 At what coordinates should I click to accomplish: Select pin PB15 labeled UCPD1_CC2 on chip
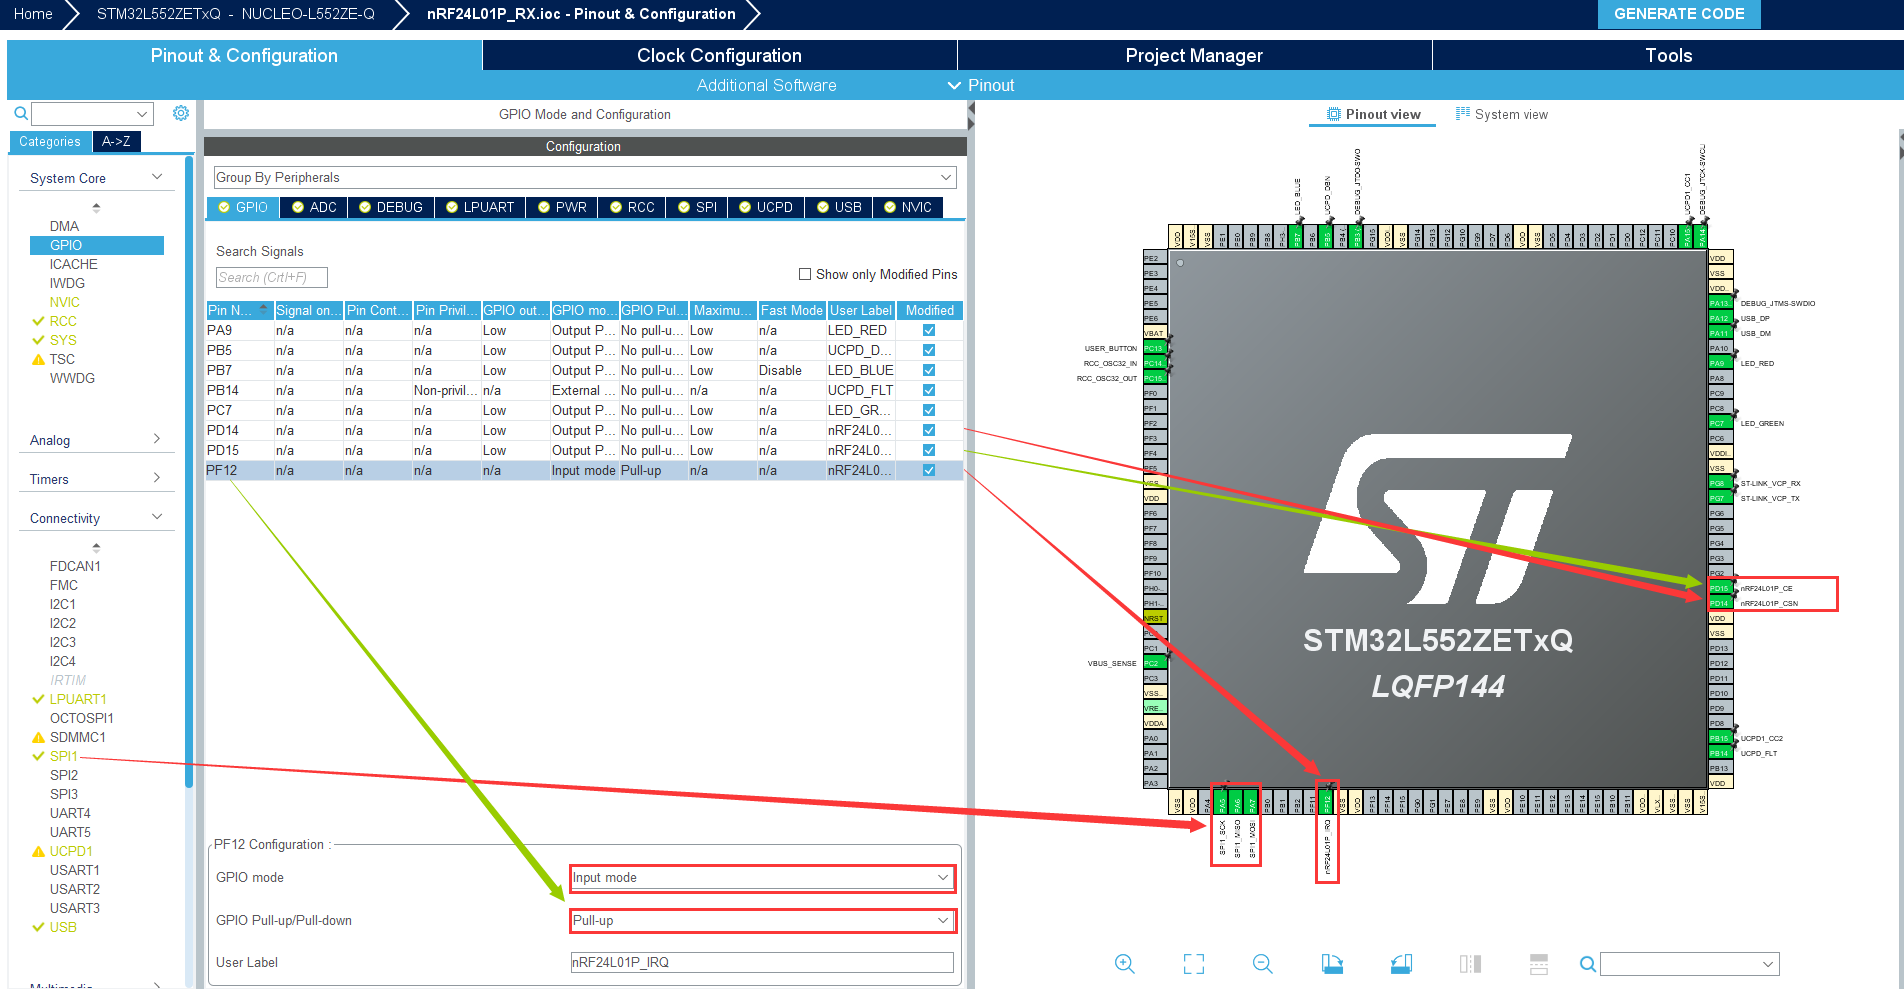click(1719, 738)
